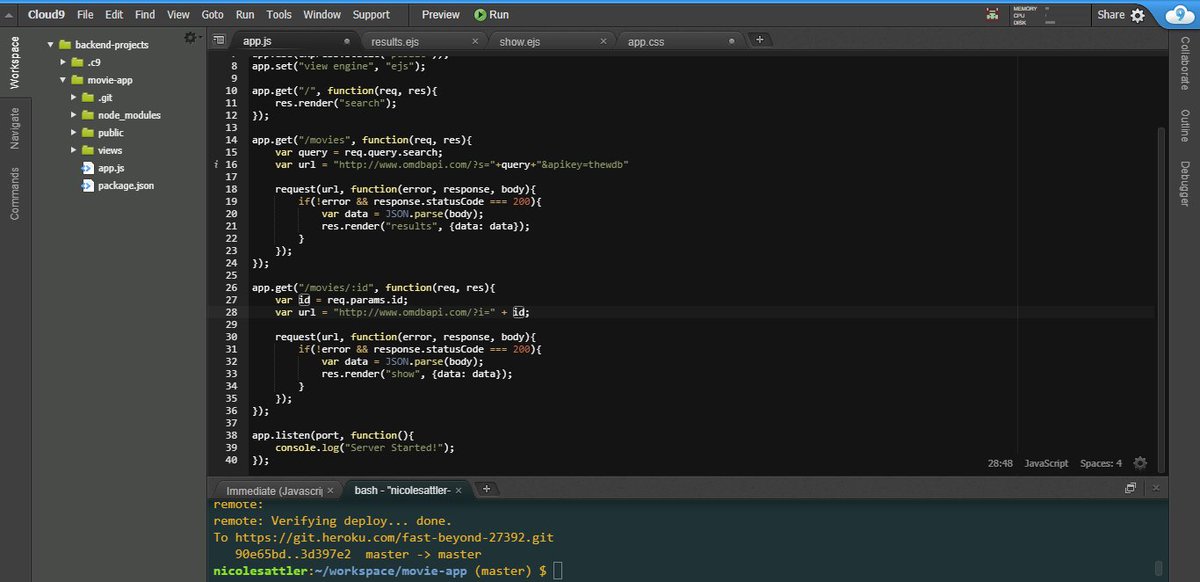
Task: Collapse the backend-projects folder
Action: 51,45
